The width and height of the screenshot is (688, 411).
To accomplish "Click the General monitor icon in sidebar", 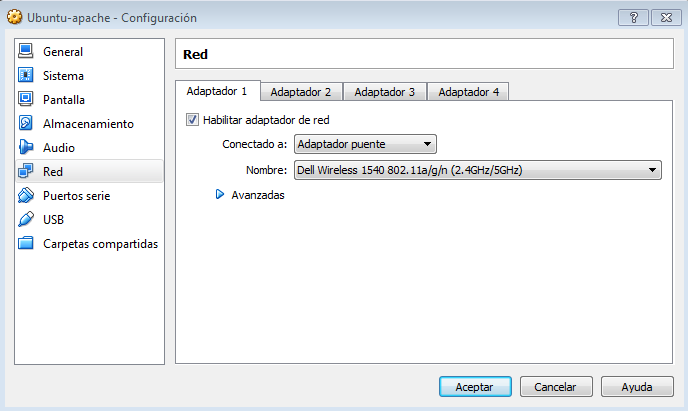I will click(26, 52).
